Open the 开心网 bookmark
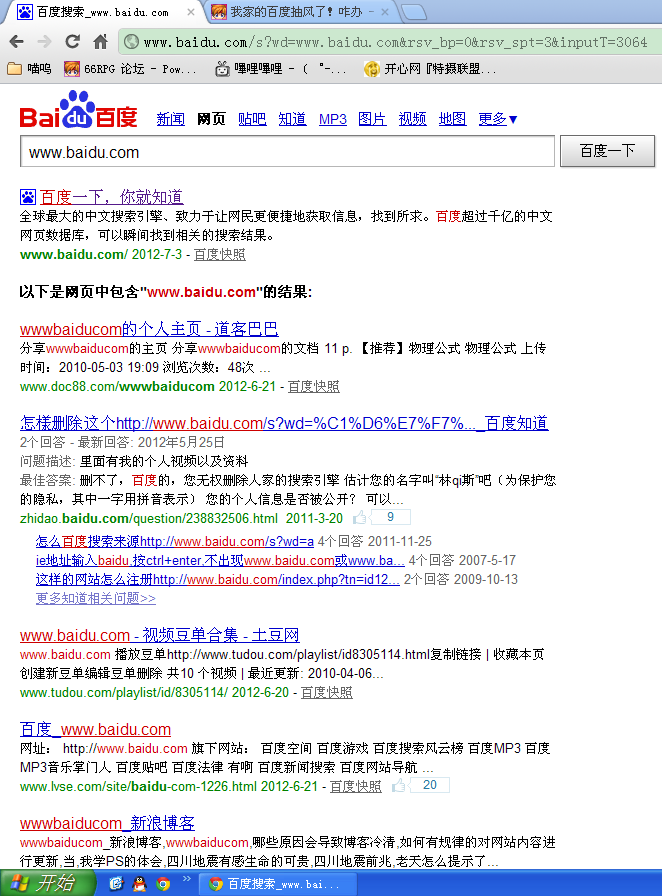662x896 pixels. coord(430,69)
